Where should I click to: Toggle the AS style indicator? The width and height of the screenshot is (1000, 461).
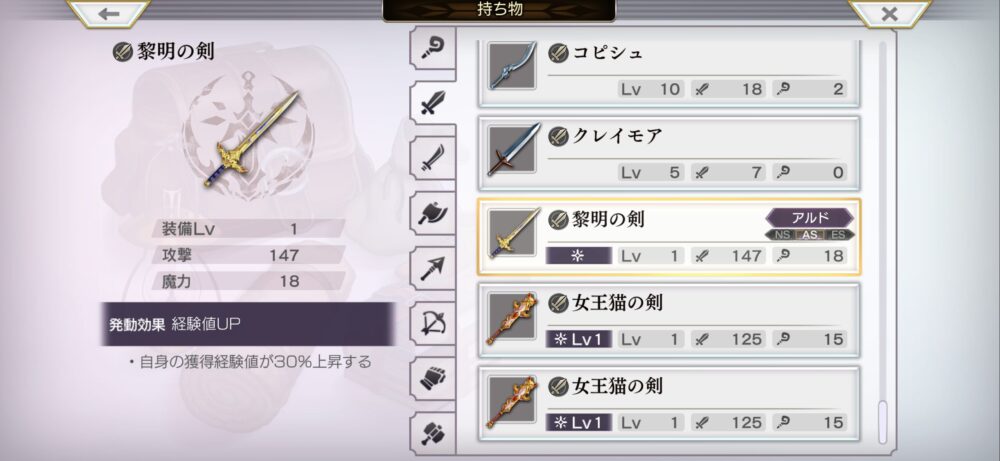tap(810, 235)
